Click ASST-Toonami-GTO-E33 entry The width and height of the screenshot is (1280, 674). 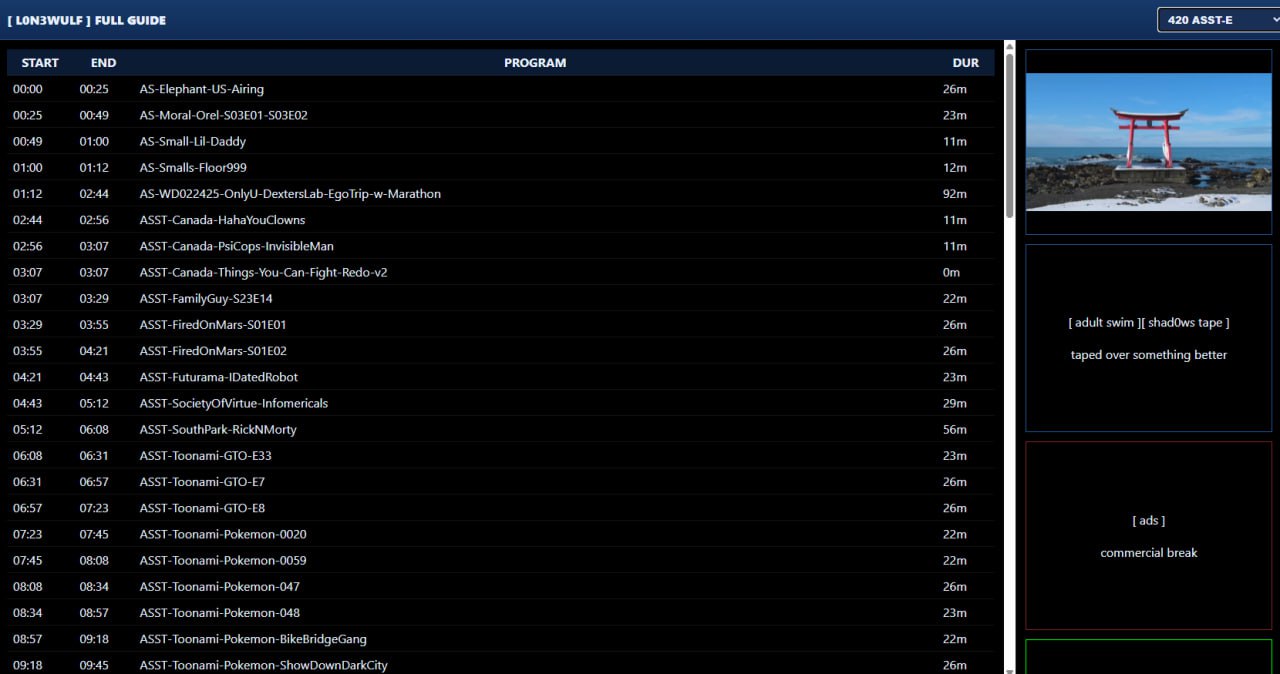tap(205, 456)
